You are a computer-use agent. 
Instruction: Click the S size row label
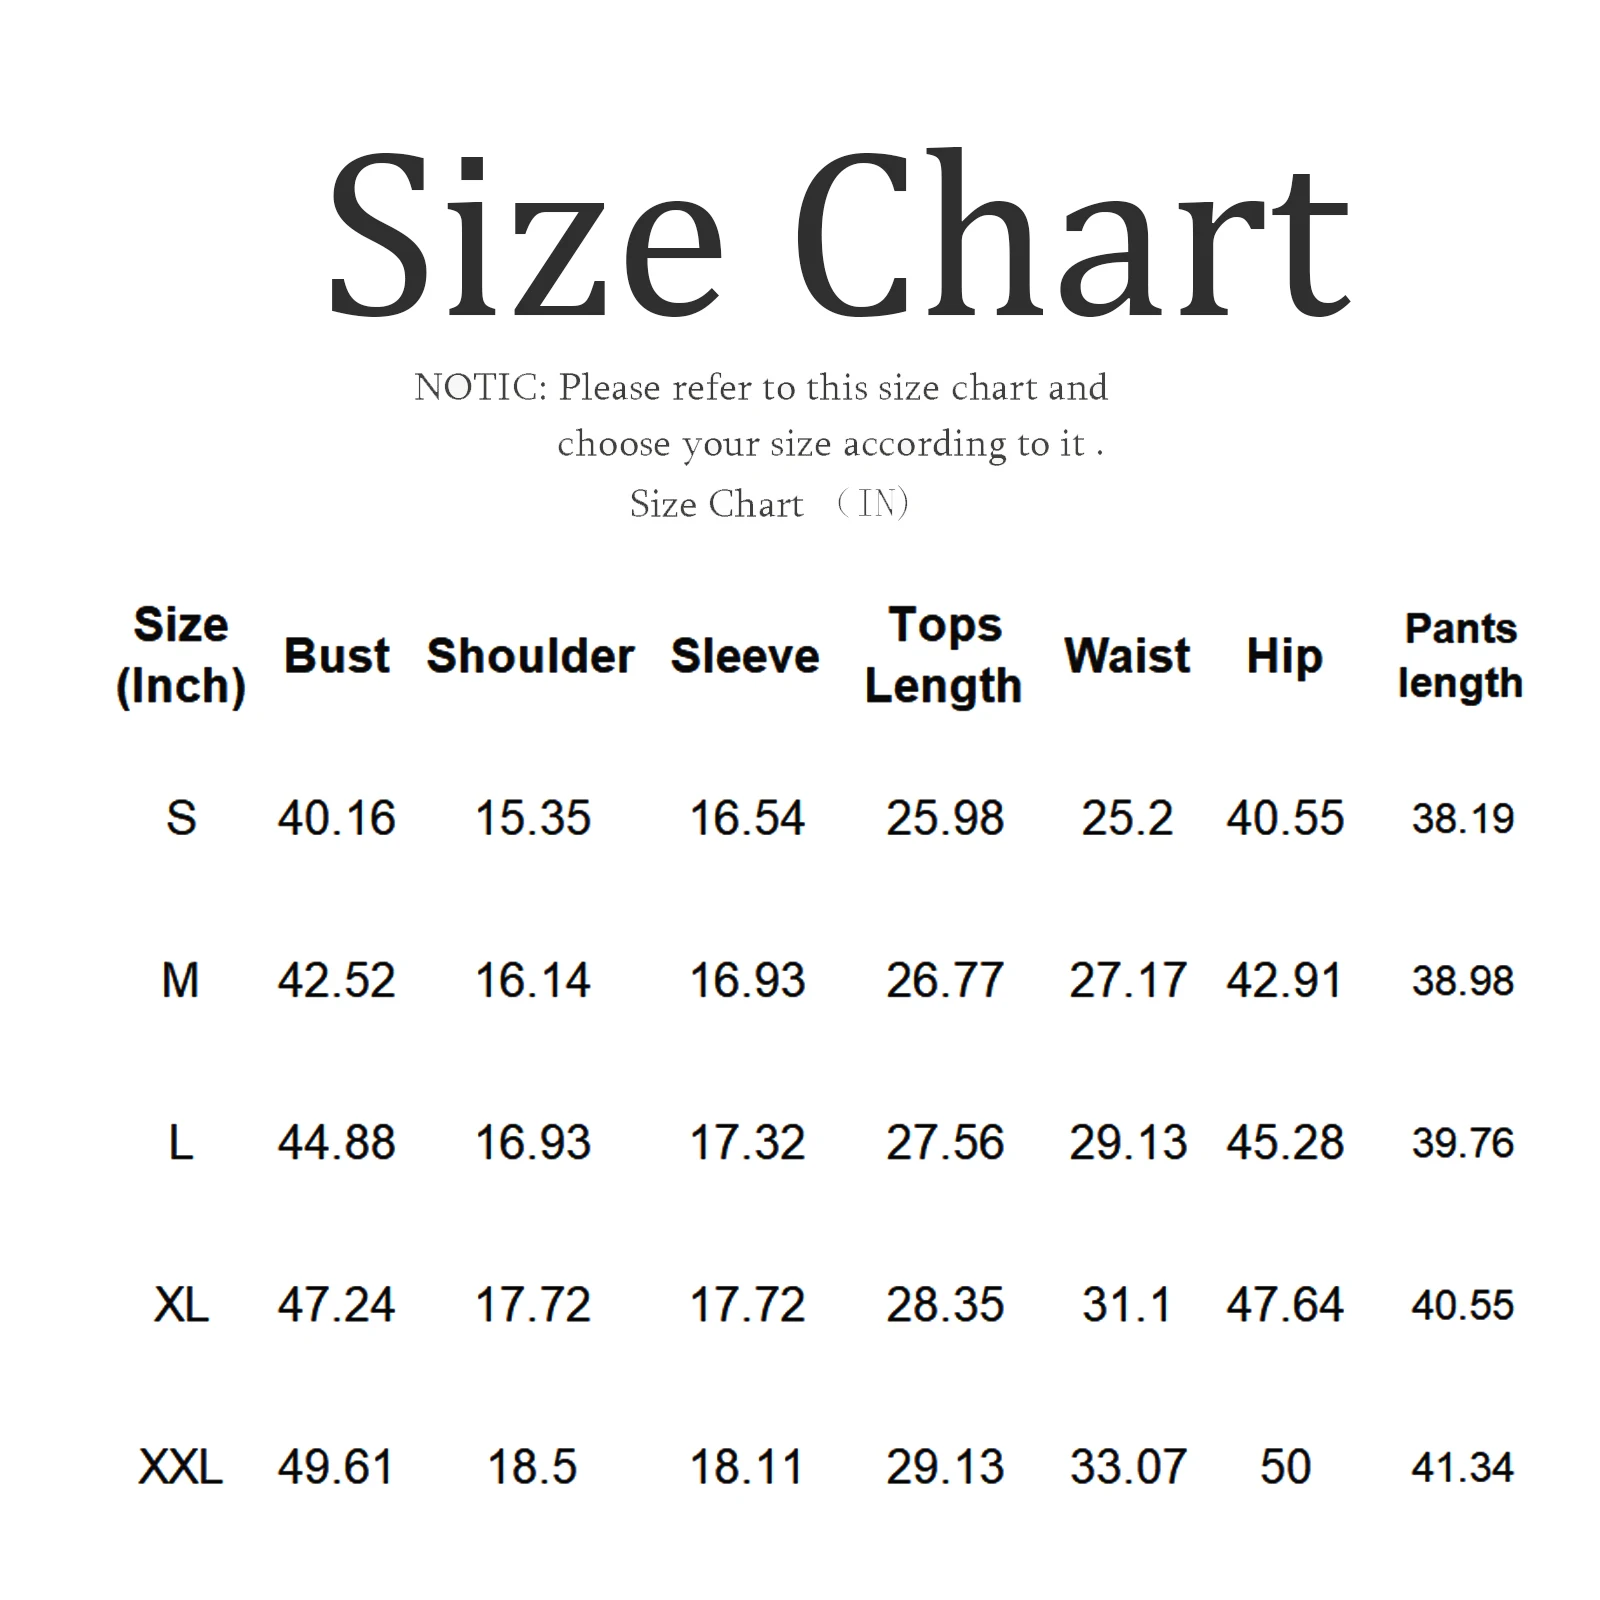coord(181,819)
